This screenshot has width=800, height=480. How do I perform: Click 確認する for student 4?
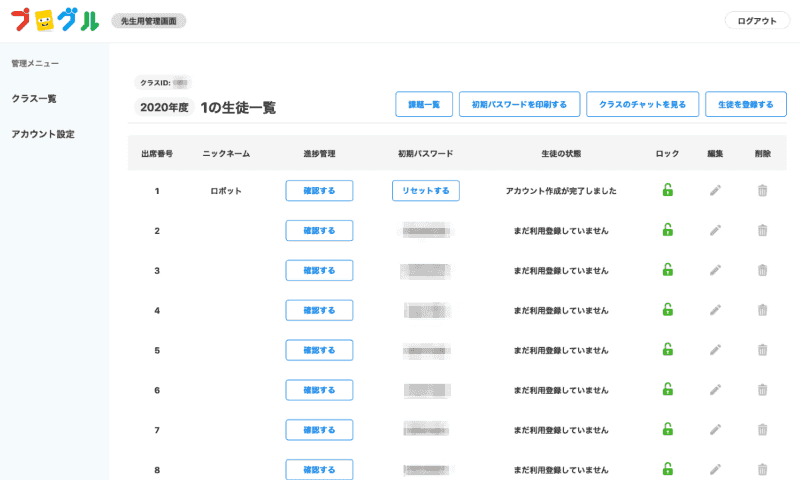(x=319, y=310)
